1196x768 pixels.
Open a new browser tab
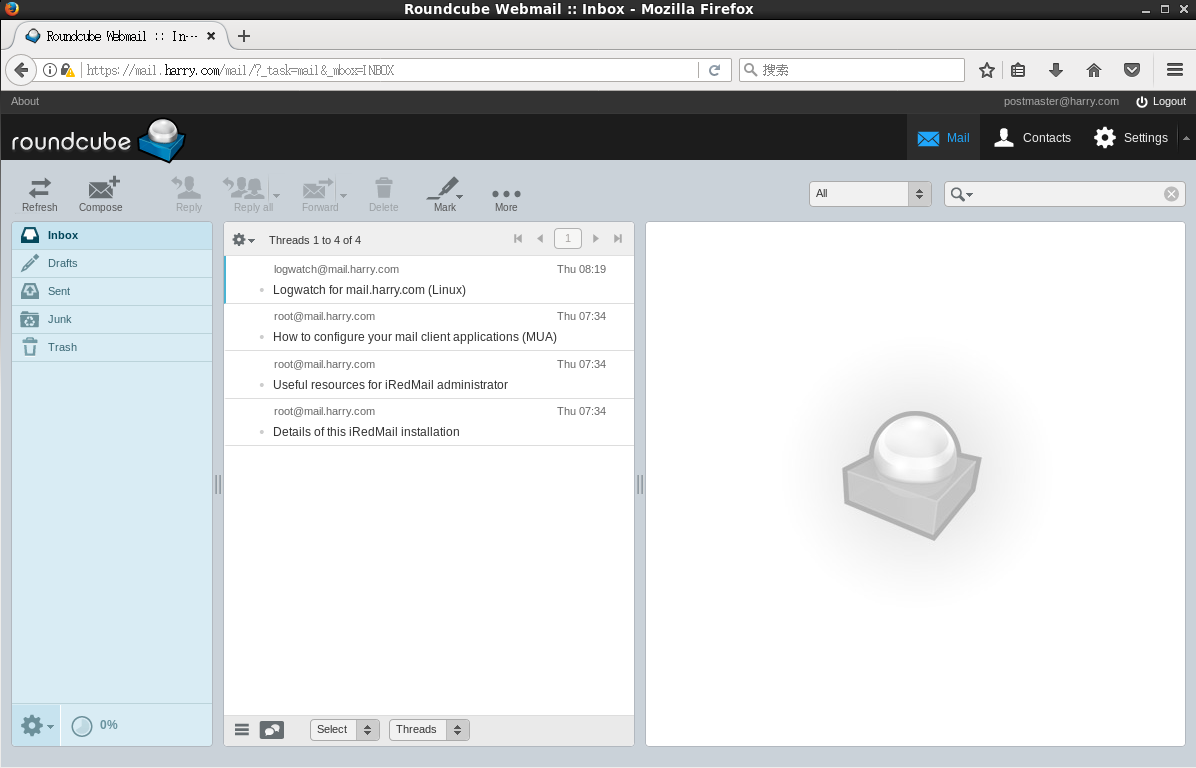tap(243, 36)
